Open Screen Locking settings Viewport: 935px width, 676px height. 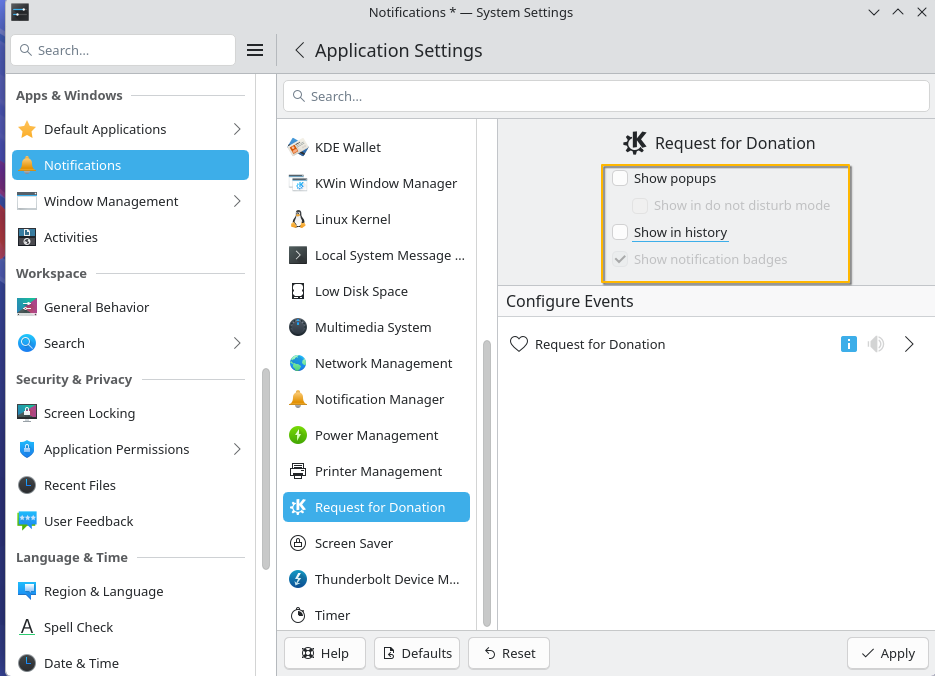pyautogui.click(x=89, y=413)
